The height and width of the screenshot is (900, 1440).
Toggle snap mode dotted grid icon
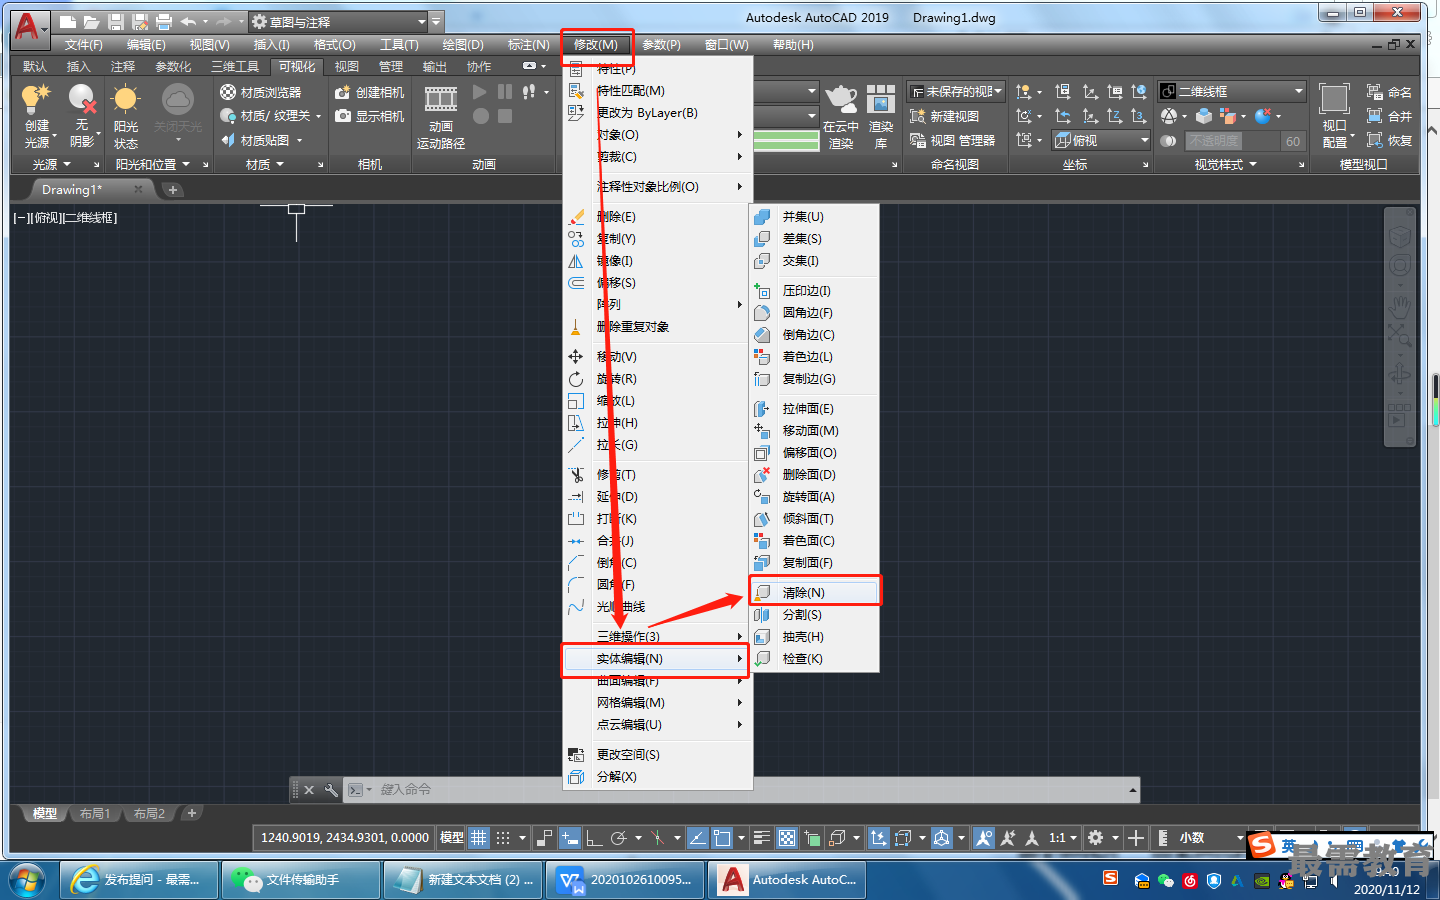tap(503, 838)
